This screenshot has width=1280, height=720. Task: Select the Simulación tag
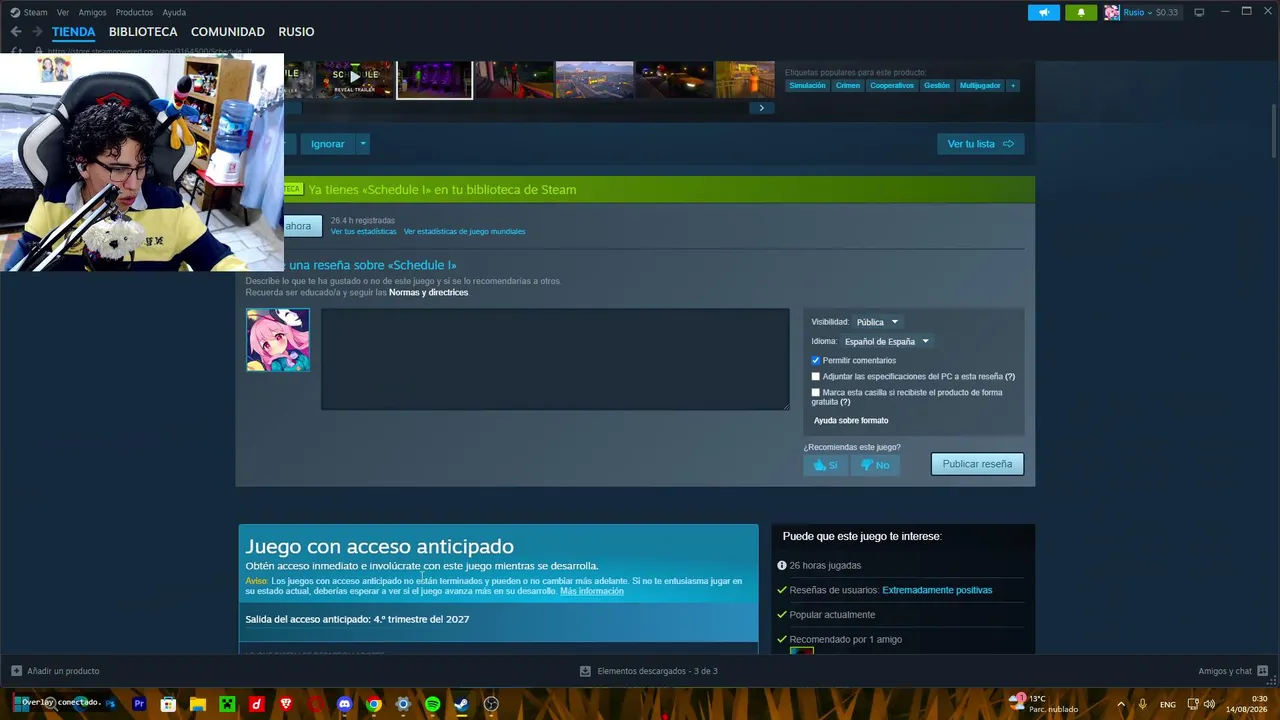807,86
